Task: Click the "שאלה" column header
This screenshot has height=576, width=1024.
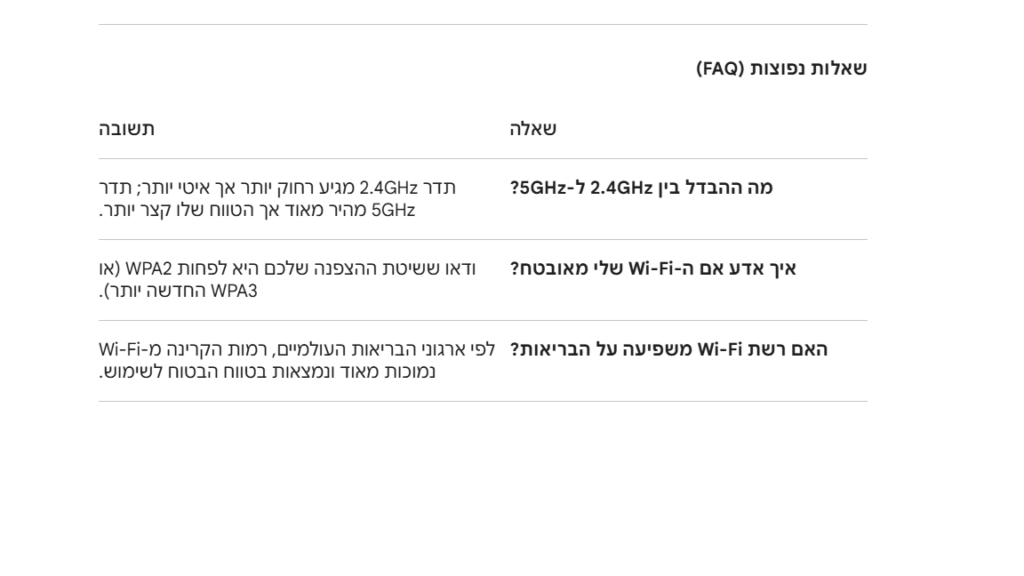Action: tap(533, 129)
